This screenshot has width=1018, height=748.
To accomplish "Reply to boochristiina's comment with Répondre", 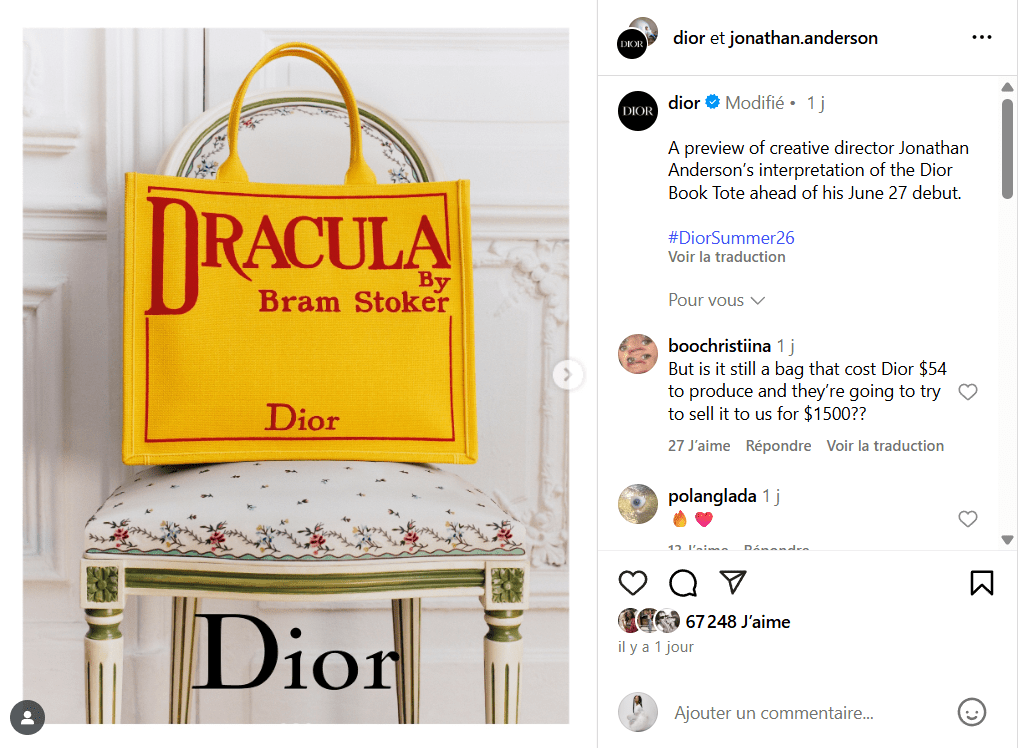I will pos(778,446).
